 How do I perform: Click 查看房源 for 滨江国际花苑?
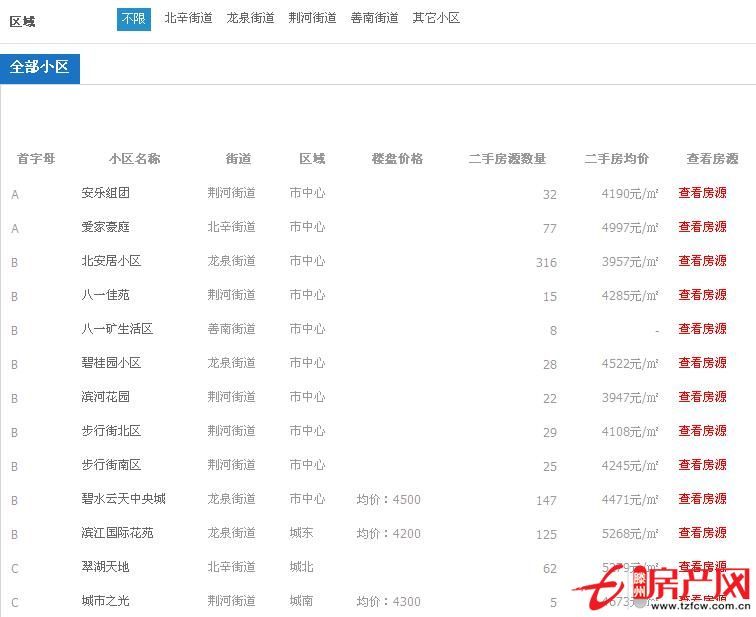pos(702,533)
